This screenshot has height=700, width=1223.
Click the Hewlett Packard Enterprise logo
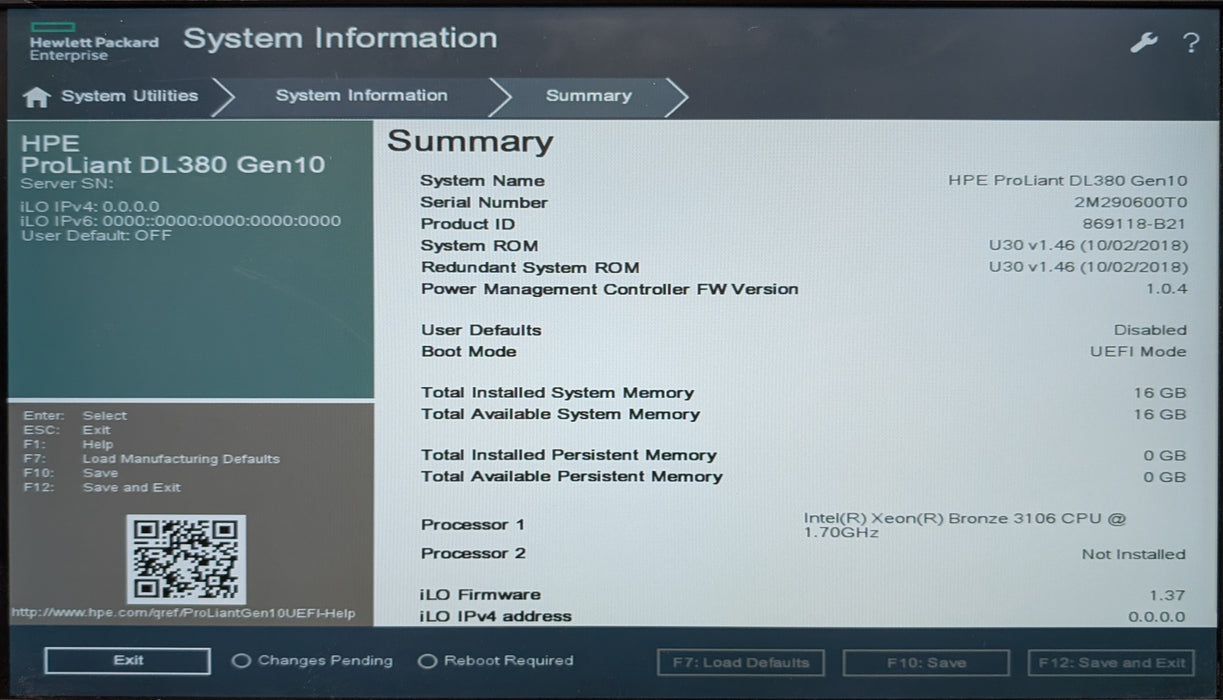tap(94, 40)
